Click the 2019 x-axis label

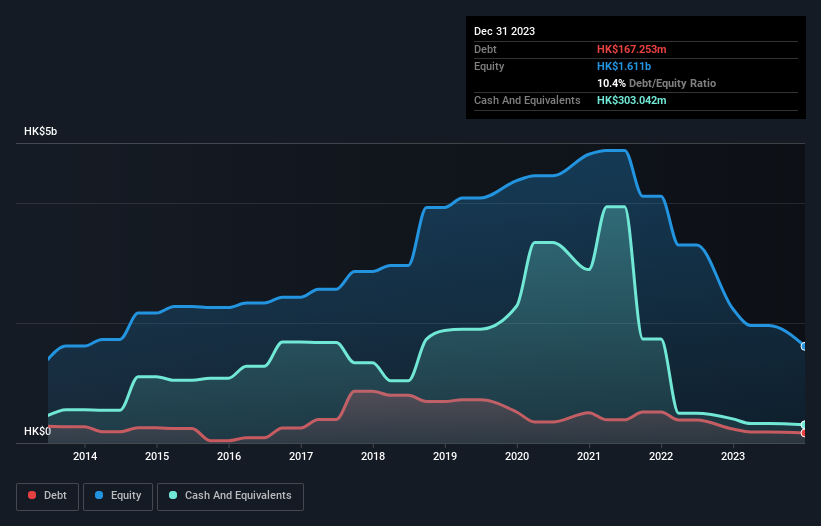point(445,456)
